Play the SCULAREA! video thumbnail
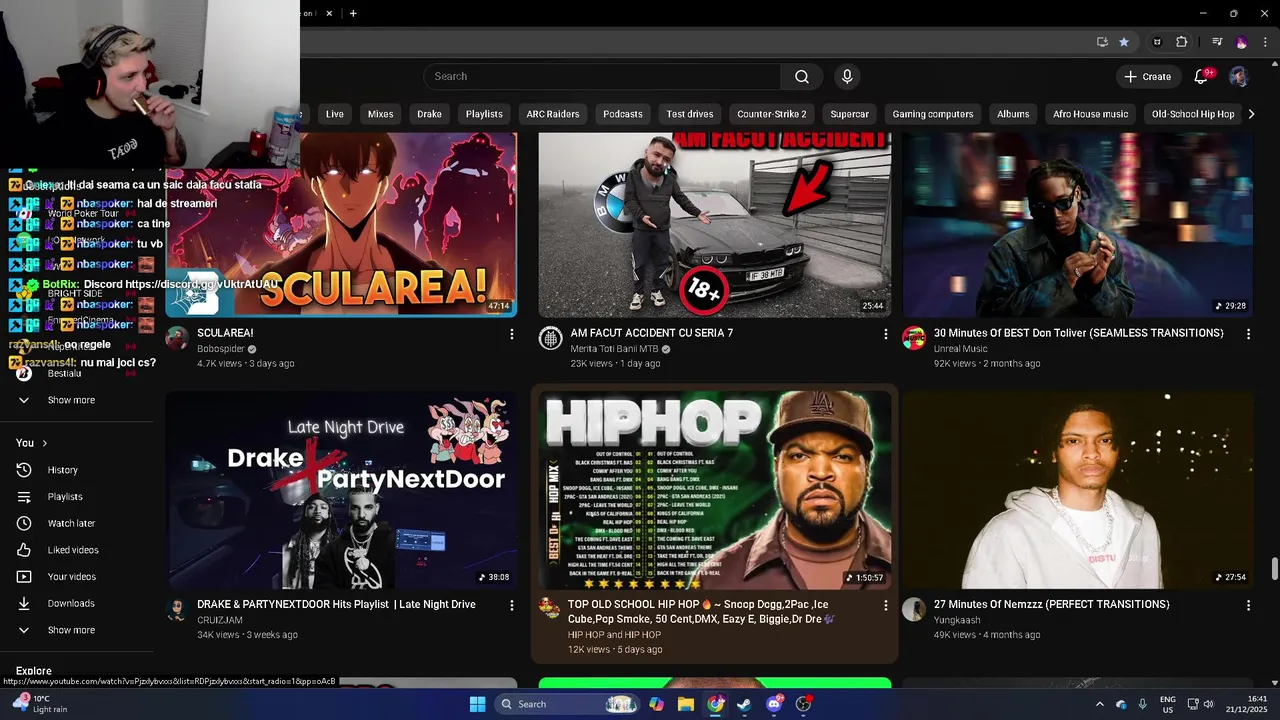 341,225
